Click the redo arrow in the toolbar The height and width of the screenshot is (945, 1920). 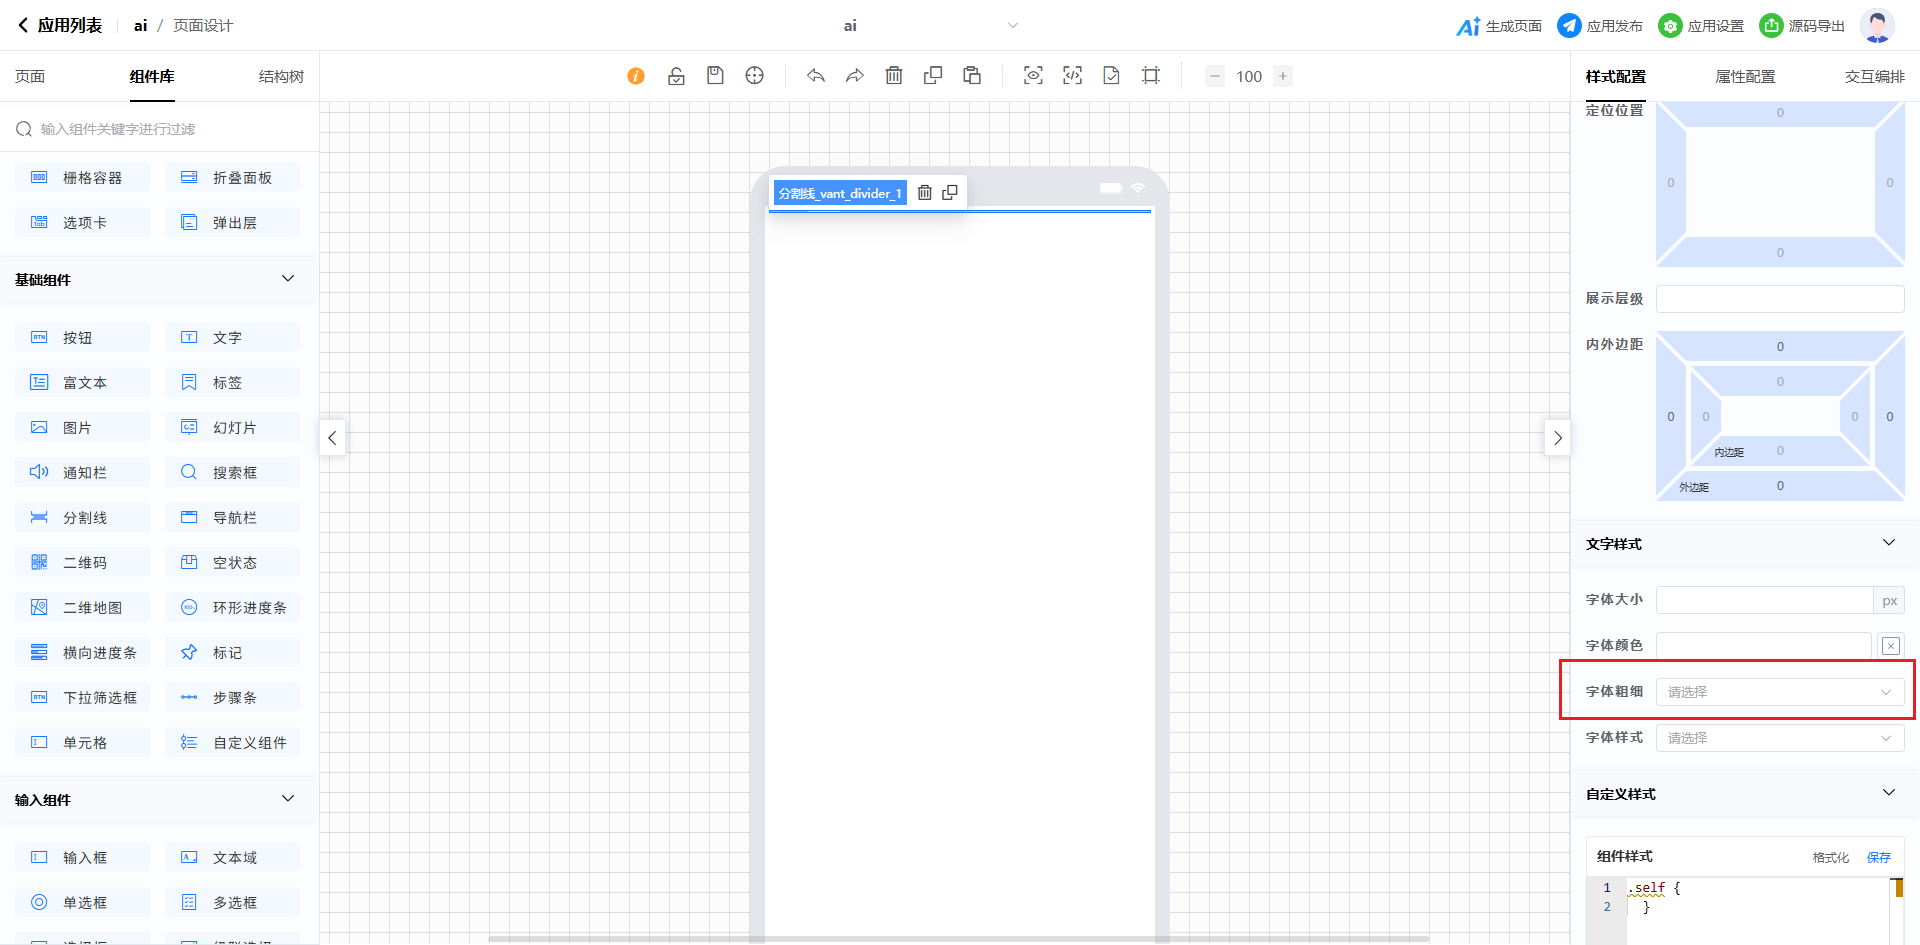pos(855,76)
